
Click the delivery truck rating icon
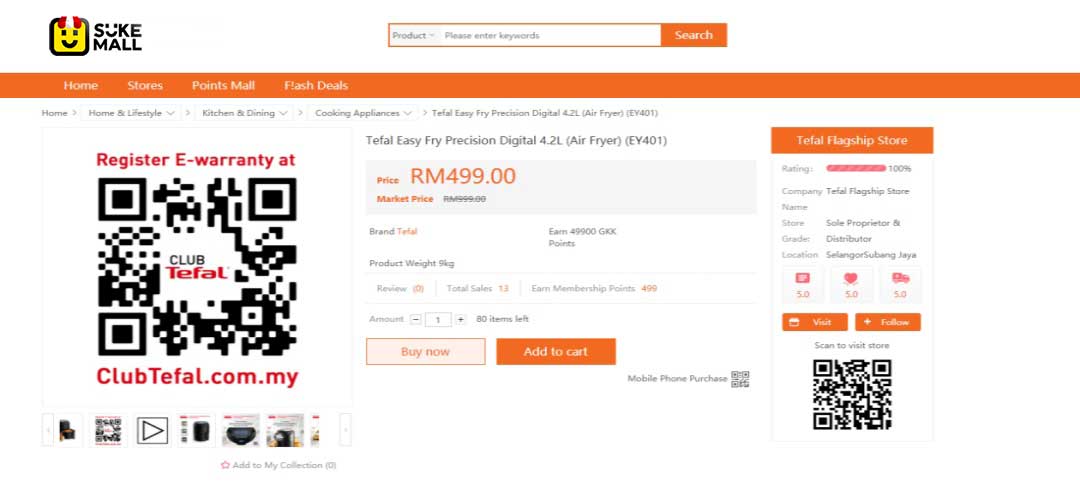pyautogui.click(x=900, y=279)
